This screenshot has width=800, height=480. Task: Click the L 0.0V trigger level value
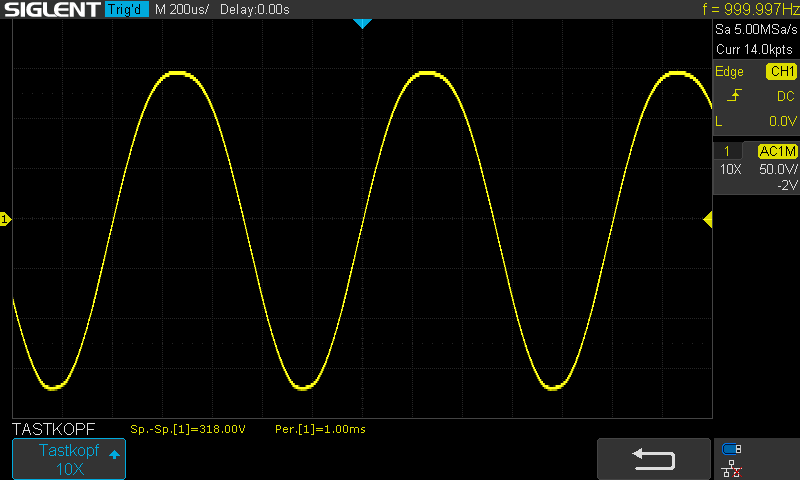click(756, 120)
